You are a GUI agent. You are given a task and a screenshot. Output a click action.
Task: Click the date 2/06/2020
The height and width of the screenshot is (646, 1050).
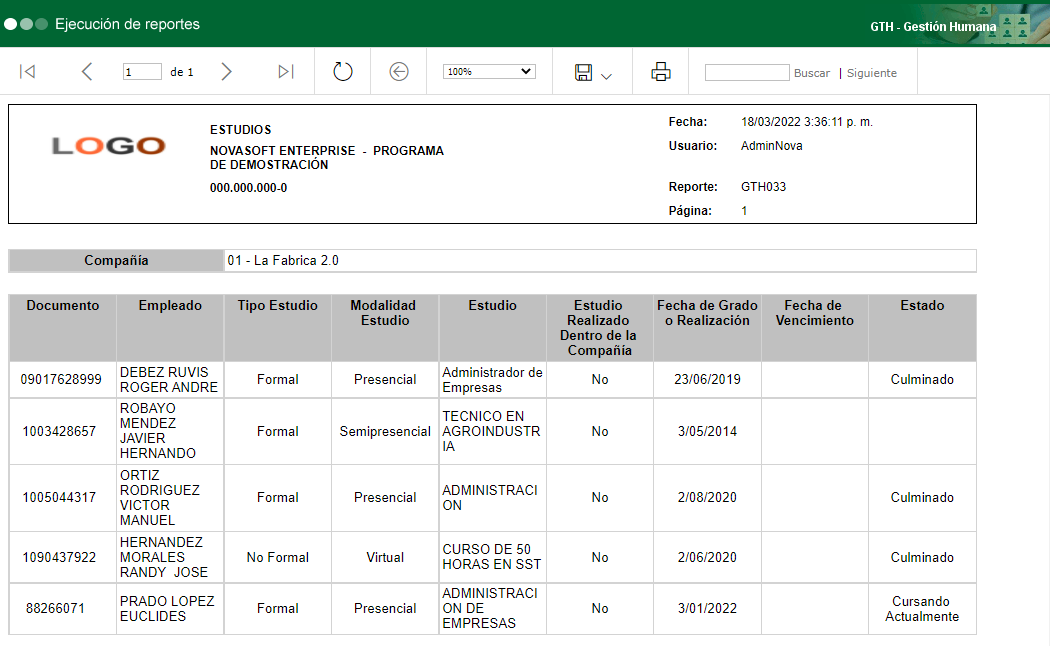(x=707, y=558)
